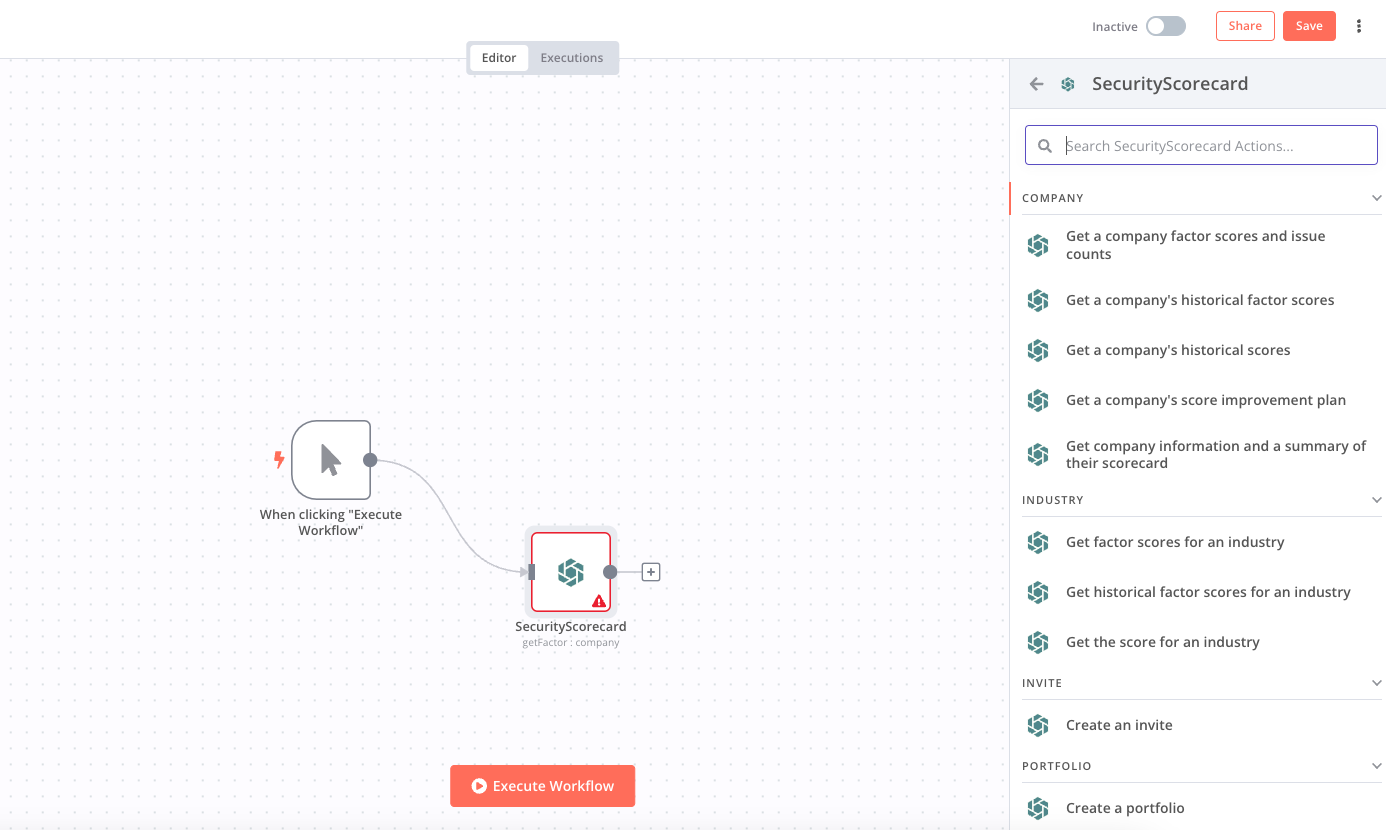The image size is (1386, 830).
Task: Click the Execute Workflow button
Action: [x=542, y=786]
